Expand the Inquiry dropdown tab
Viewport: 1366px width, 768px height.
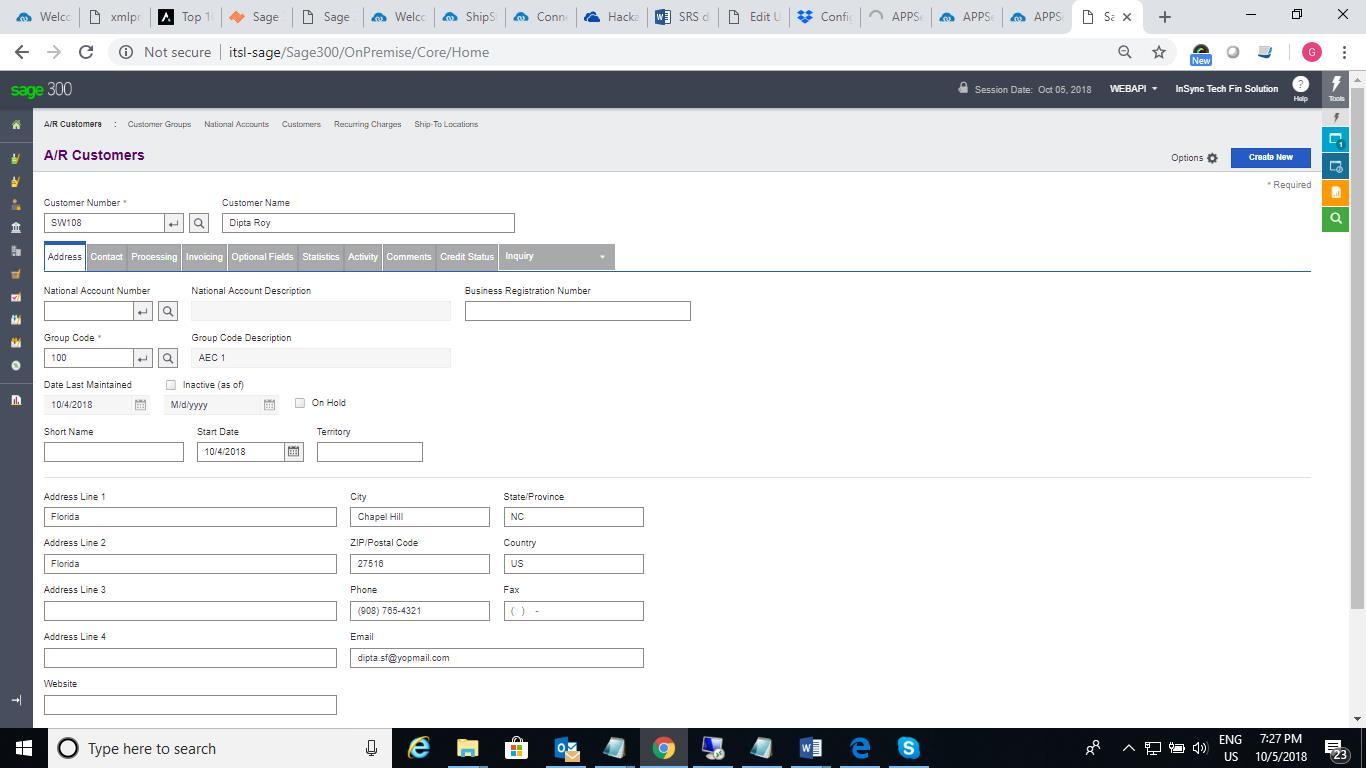point(556,257)
